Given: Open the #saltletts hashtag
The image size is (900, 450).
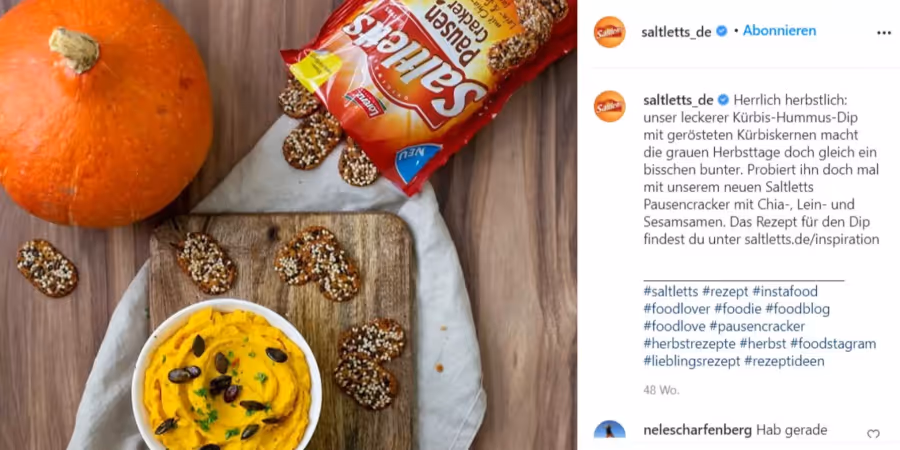Looking at the screenshot, I should click(670, 292).
